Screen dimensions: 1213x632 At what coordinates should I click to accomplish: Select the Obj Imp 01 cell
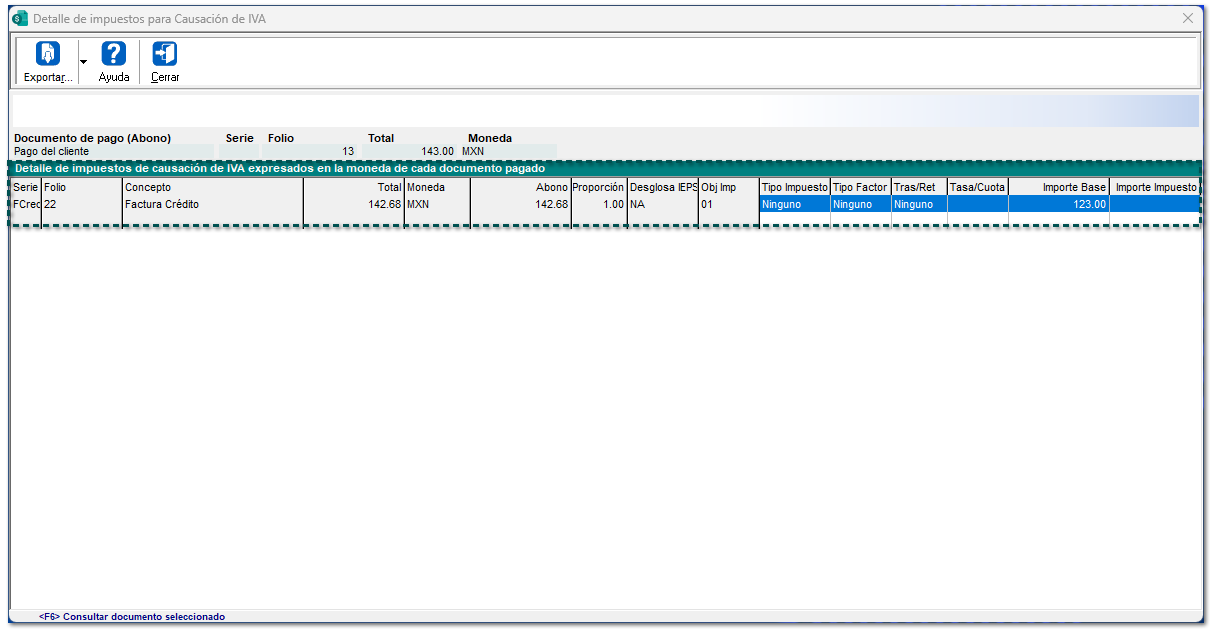coord(728,204)
